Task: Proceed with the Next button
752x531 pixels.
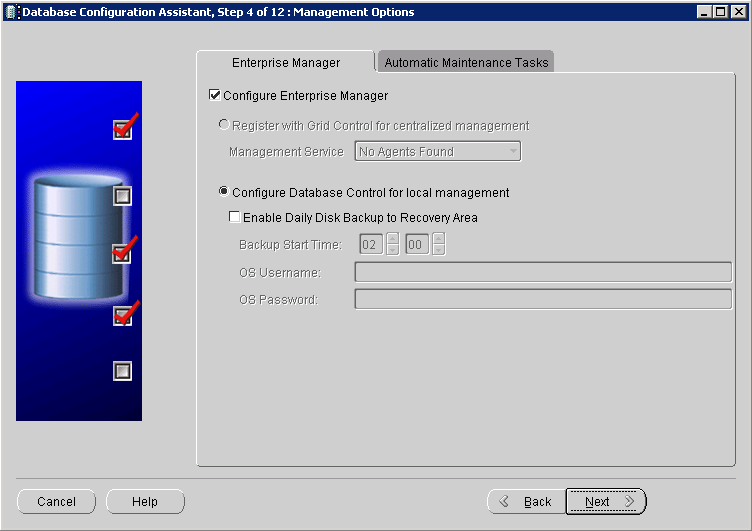Action: (x=606, y=501)
